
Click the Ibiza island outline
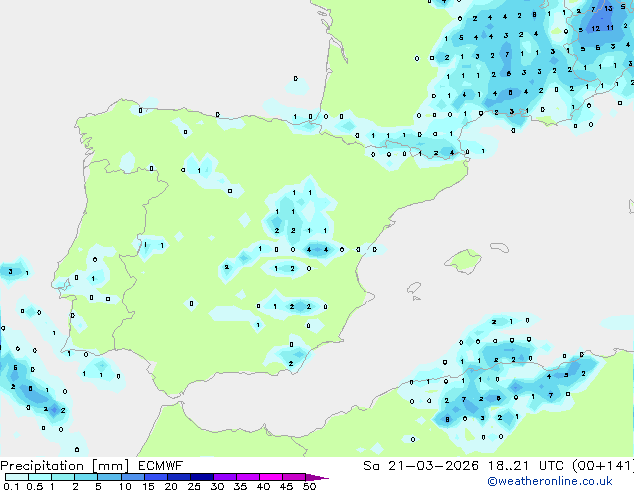click(x=414, y=288)
